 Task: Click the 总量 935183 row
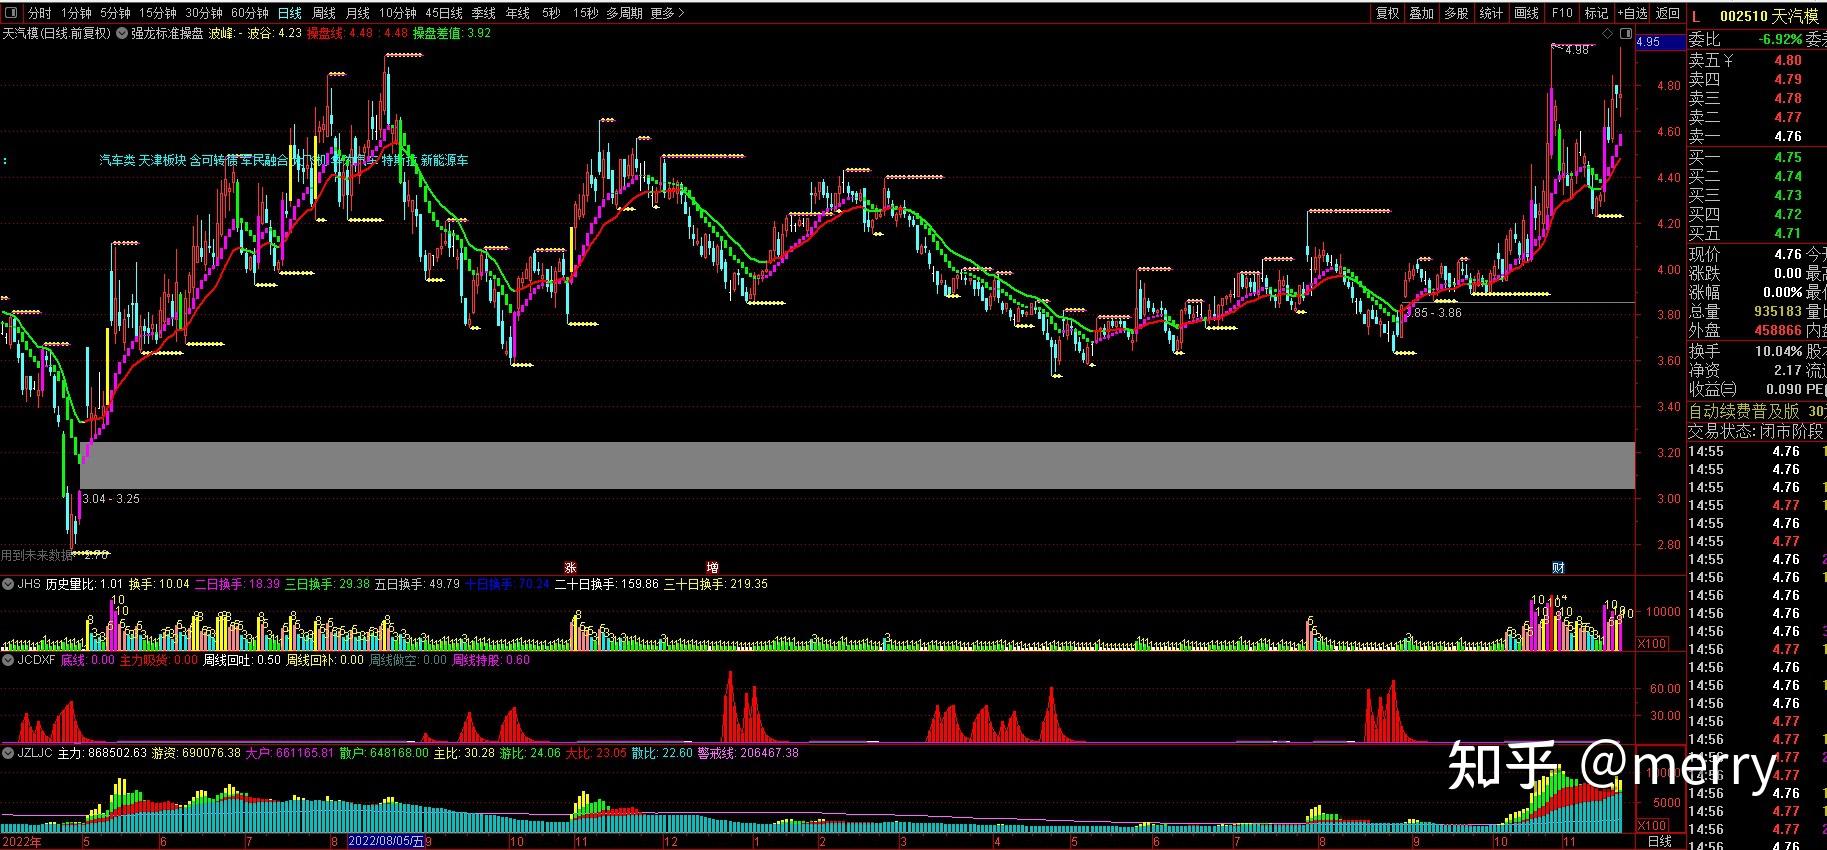pyautogui.click(x=1757, y=311)
